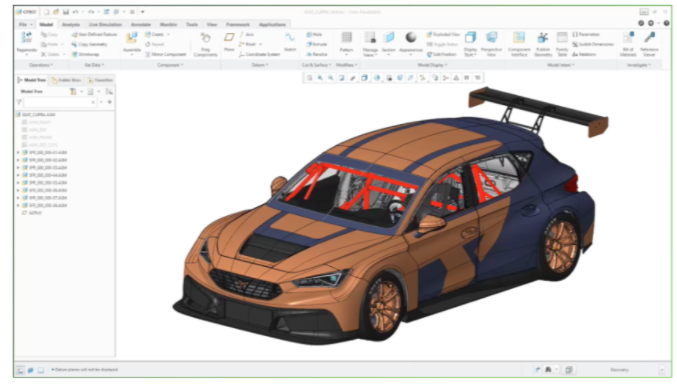Open the Operations group dropdown
Image resolution: width=677 pixels, height=385 pixels.
click(41, 65)
